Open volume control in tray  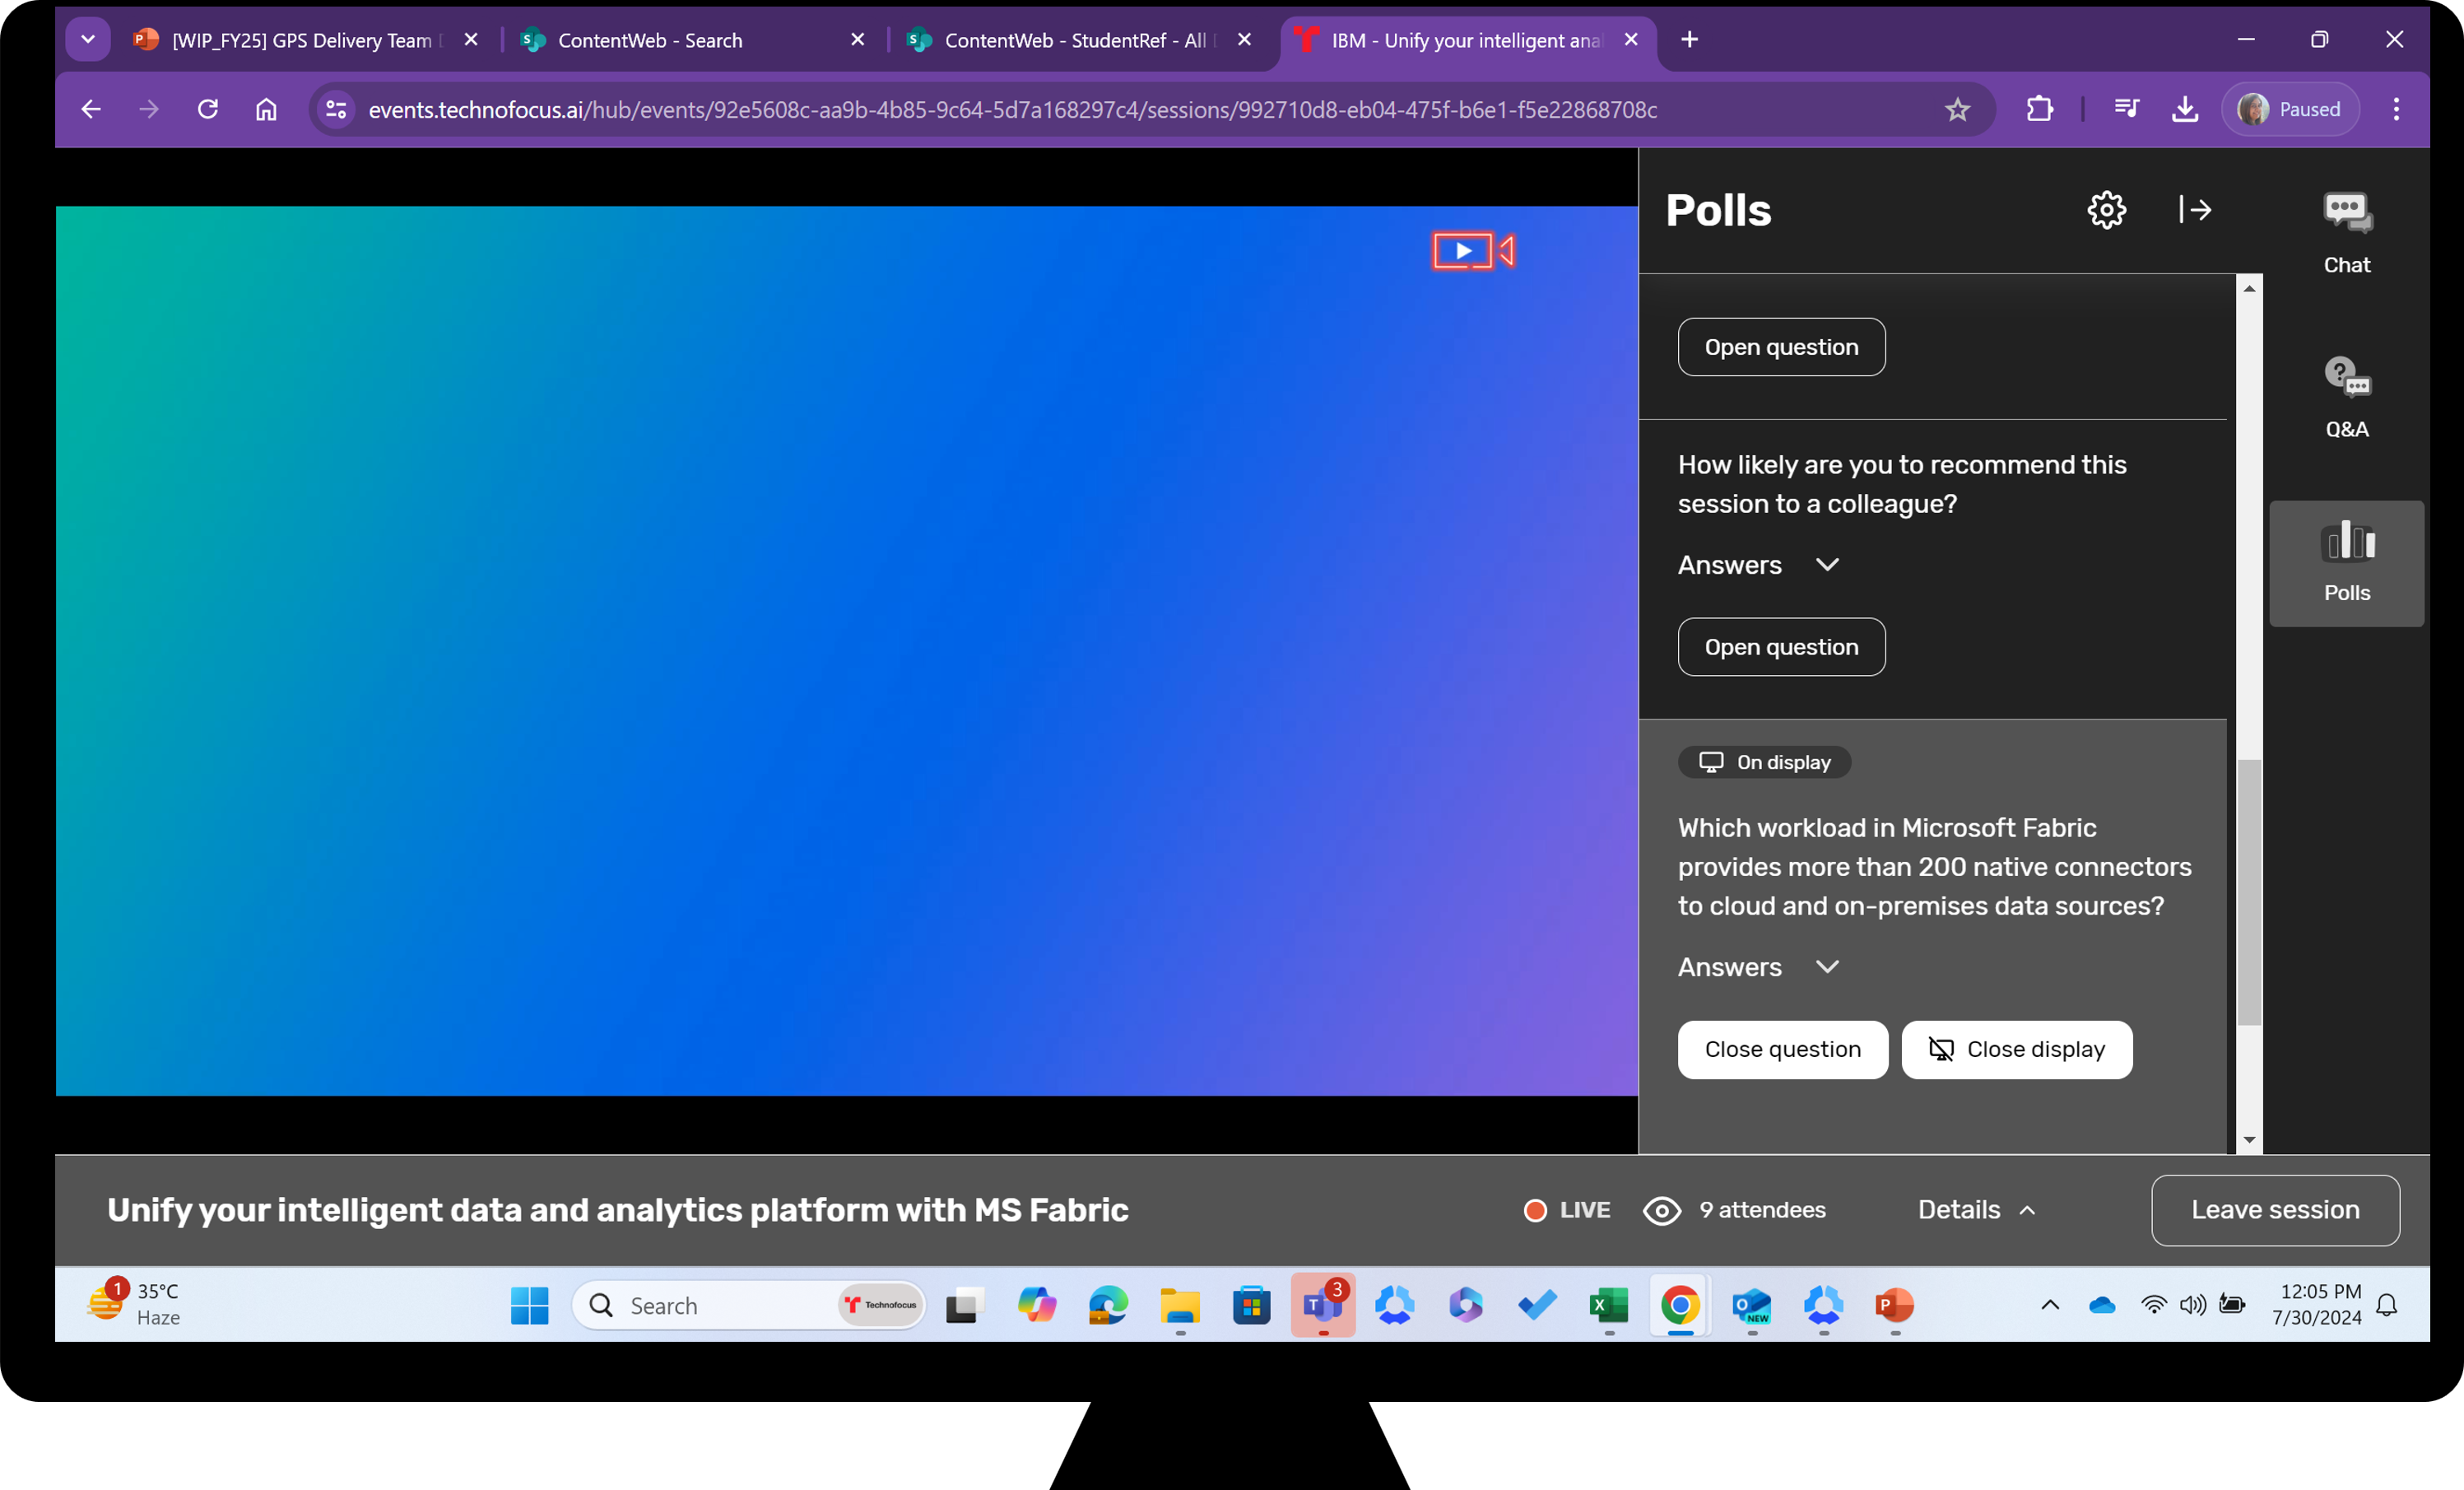(2192, 1304)
